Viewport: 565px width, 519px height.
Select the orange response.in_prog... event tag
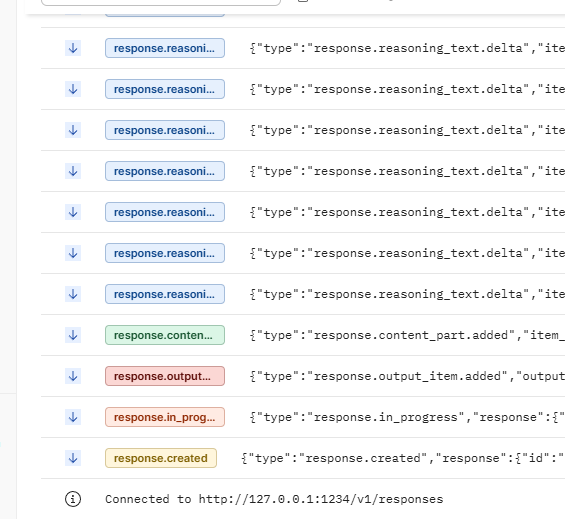click(165, 417)
